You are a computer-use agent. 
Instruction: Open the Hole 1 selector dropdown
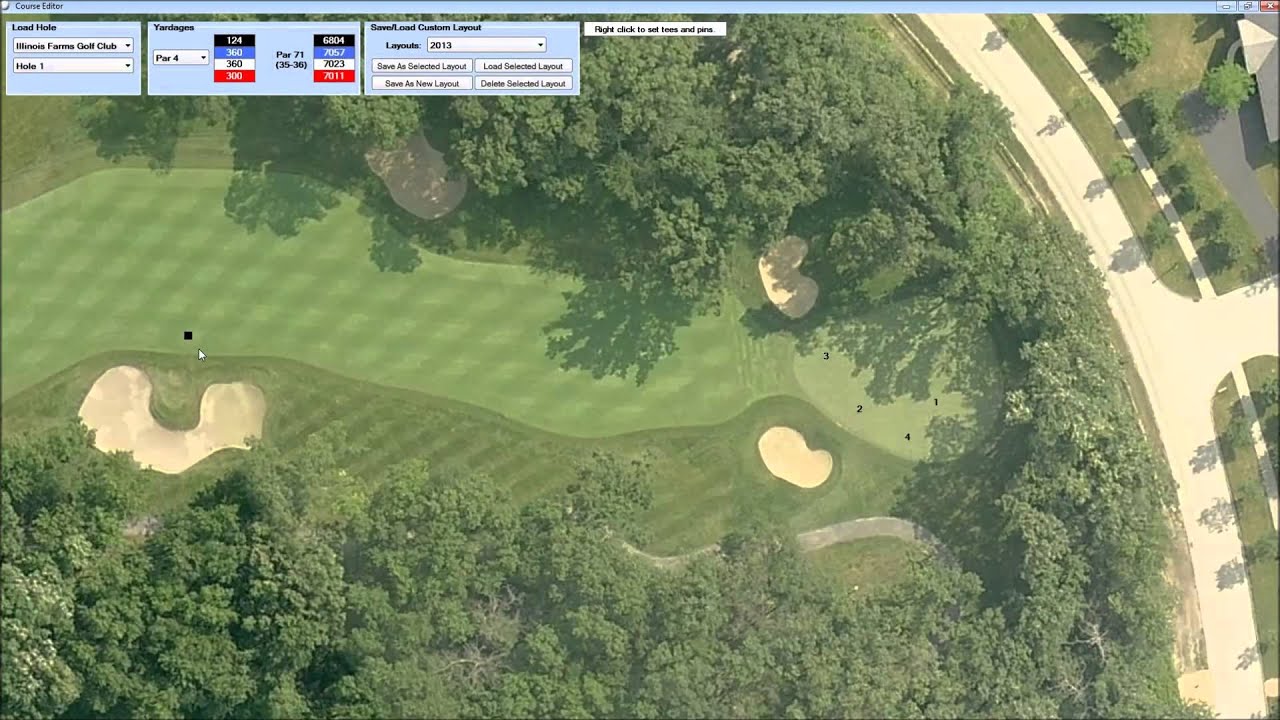tap(73, 66)
